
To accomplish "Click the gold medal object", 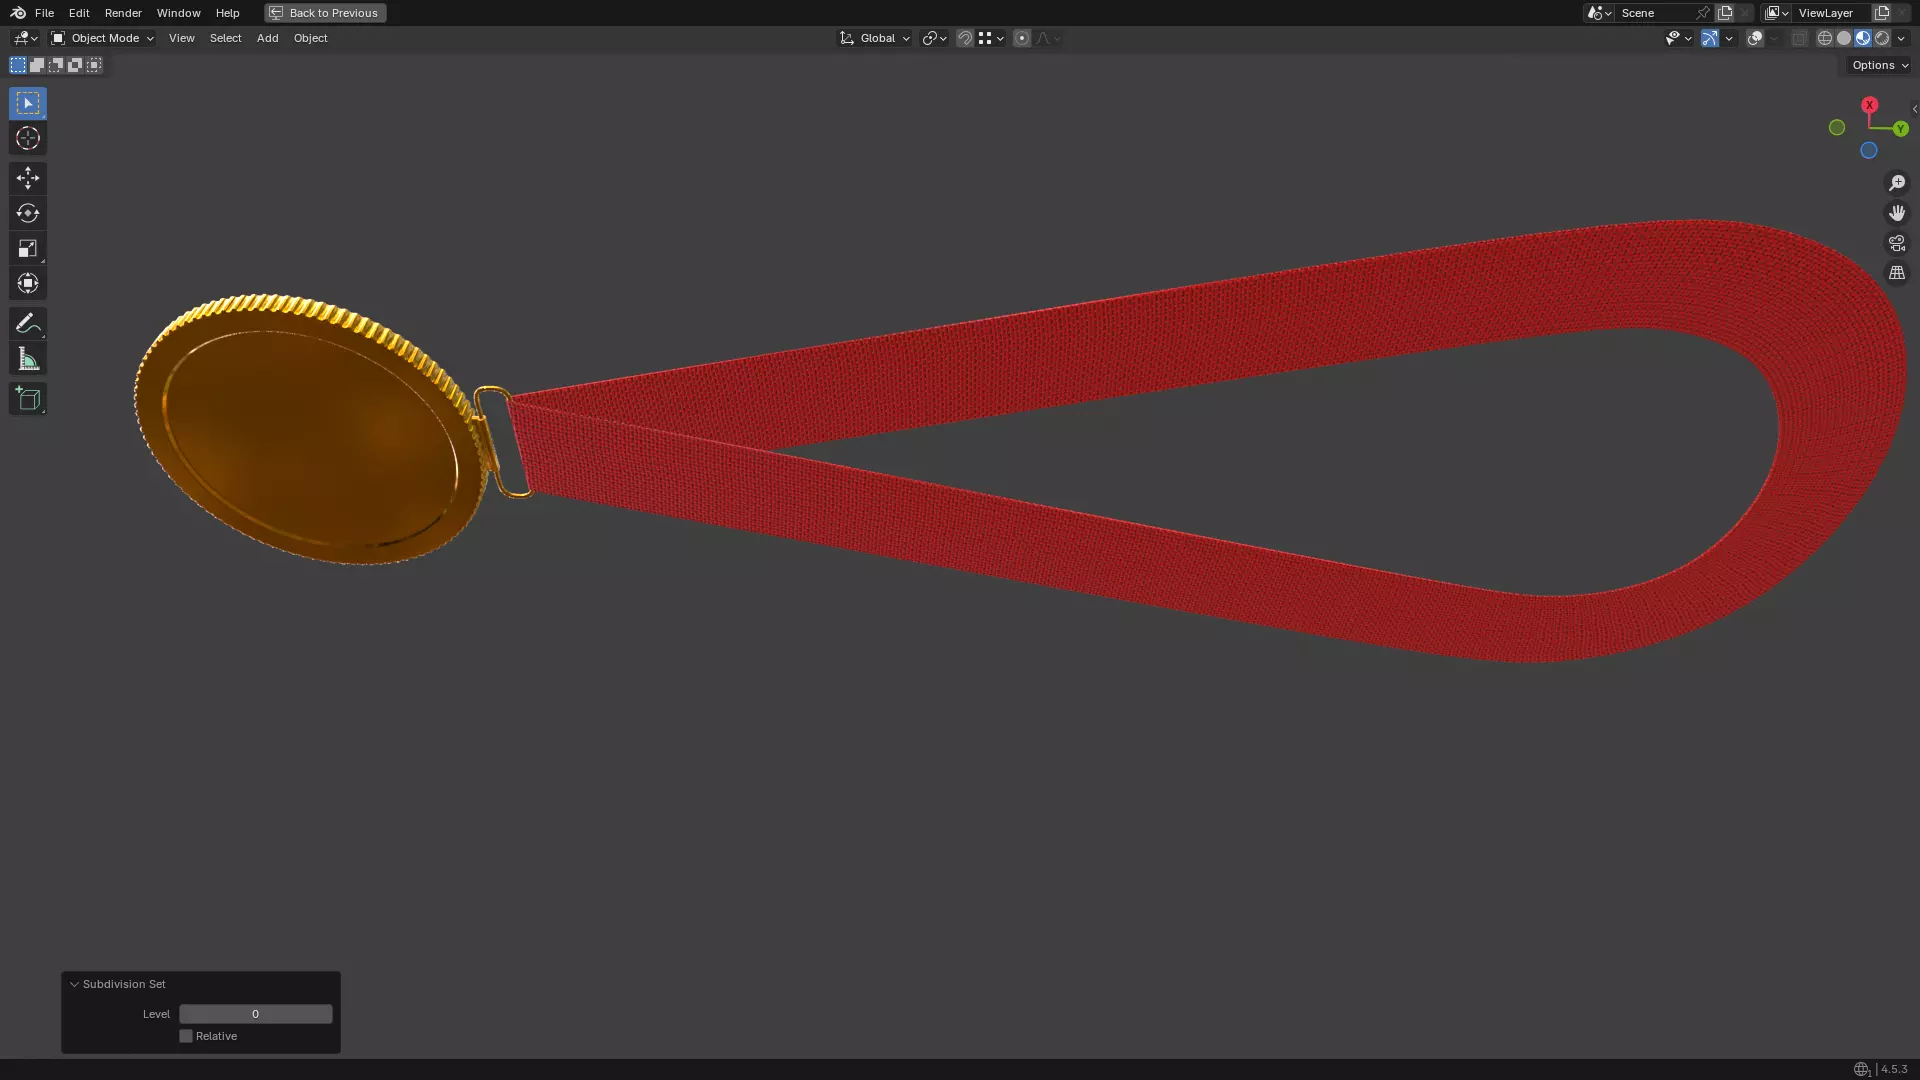I will point(310,430).
